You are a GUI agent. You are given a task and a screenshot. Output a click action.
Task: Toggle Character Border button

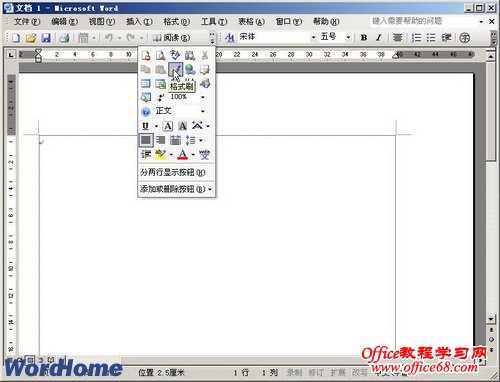point(168,126)
